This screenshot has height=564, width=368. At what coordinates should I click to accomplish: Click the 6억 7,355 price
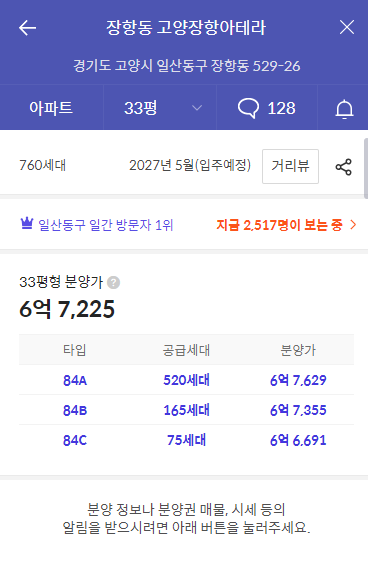[298, 410]
